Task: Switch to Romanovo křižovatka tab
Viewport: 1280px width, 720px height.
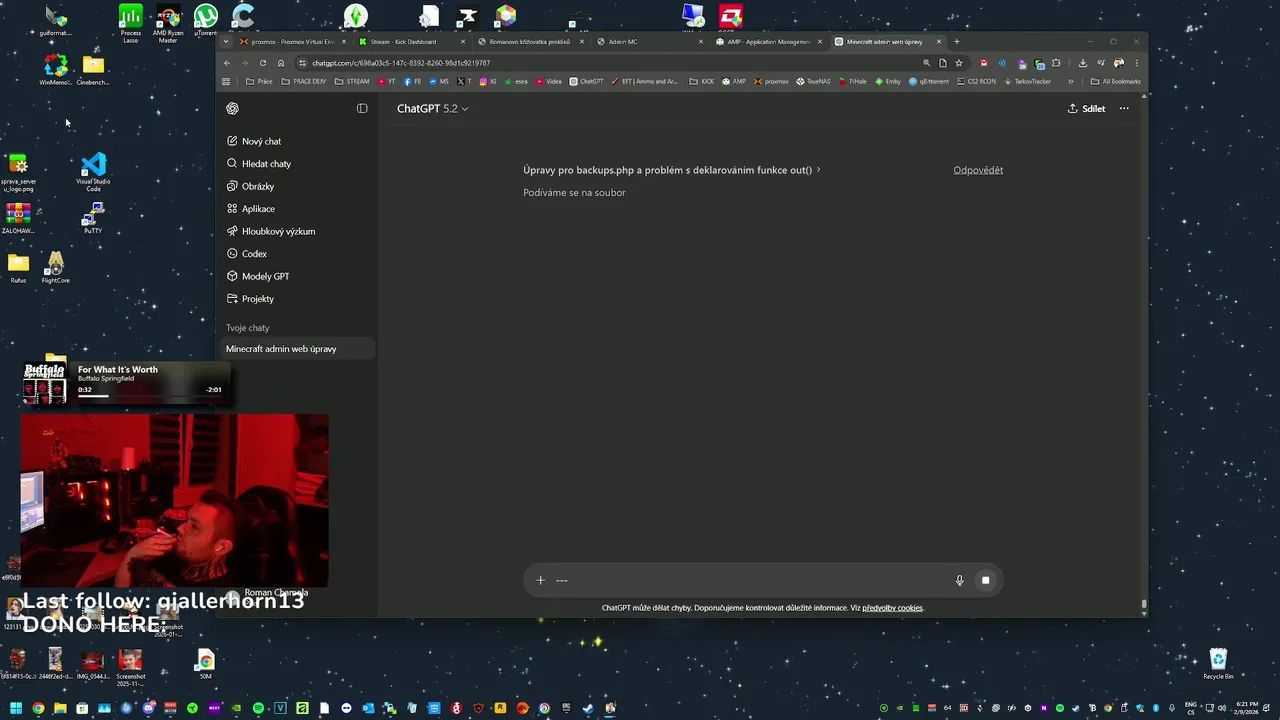Action: pos(530,42)
